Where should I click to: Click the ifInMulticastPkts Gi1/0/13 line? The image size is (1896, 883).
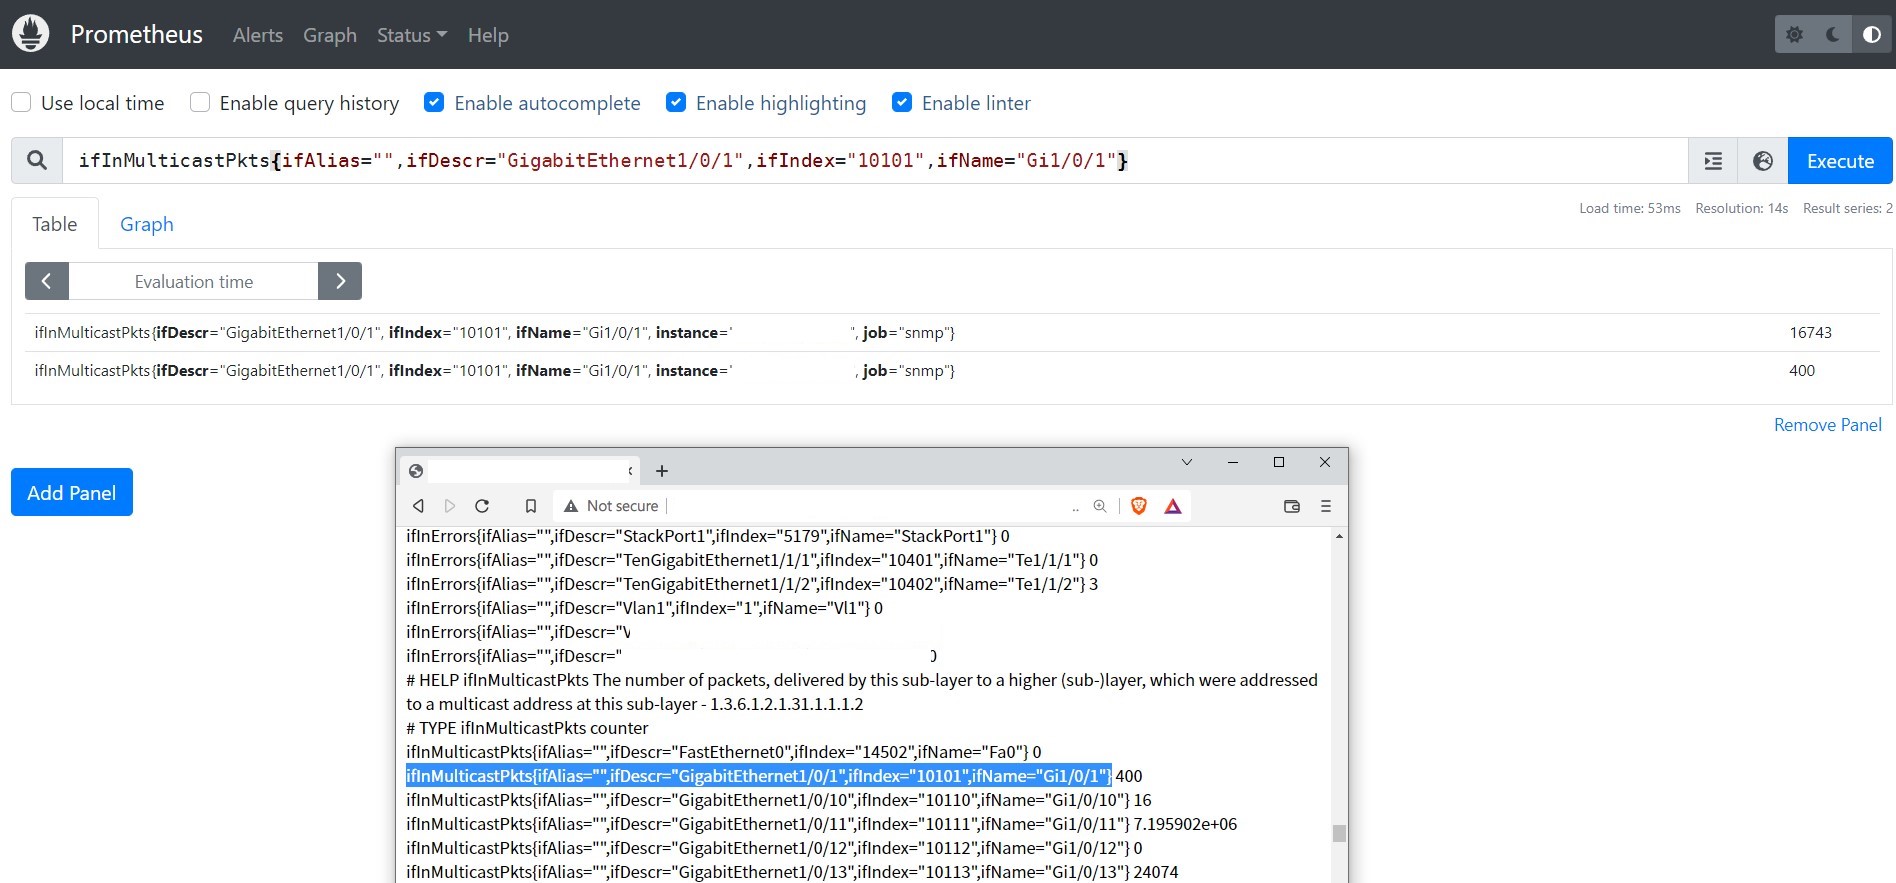[x=792, y=872]
